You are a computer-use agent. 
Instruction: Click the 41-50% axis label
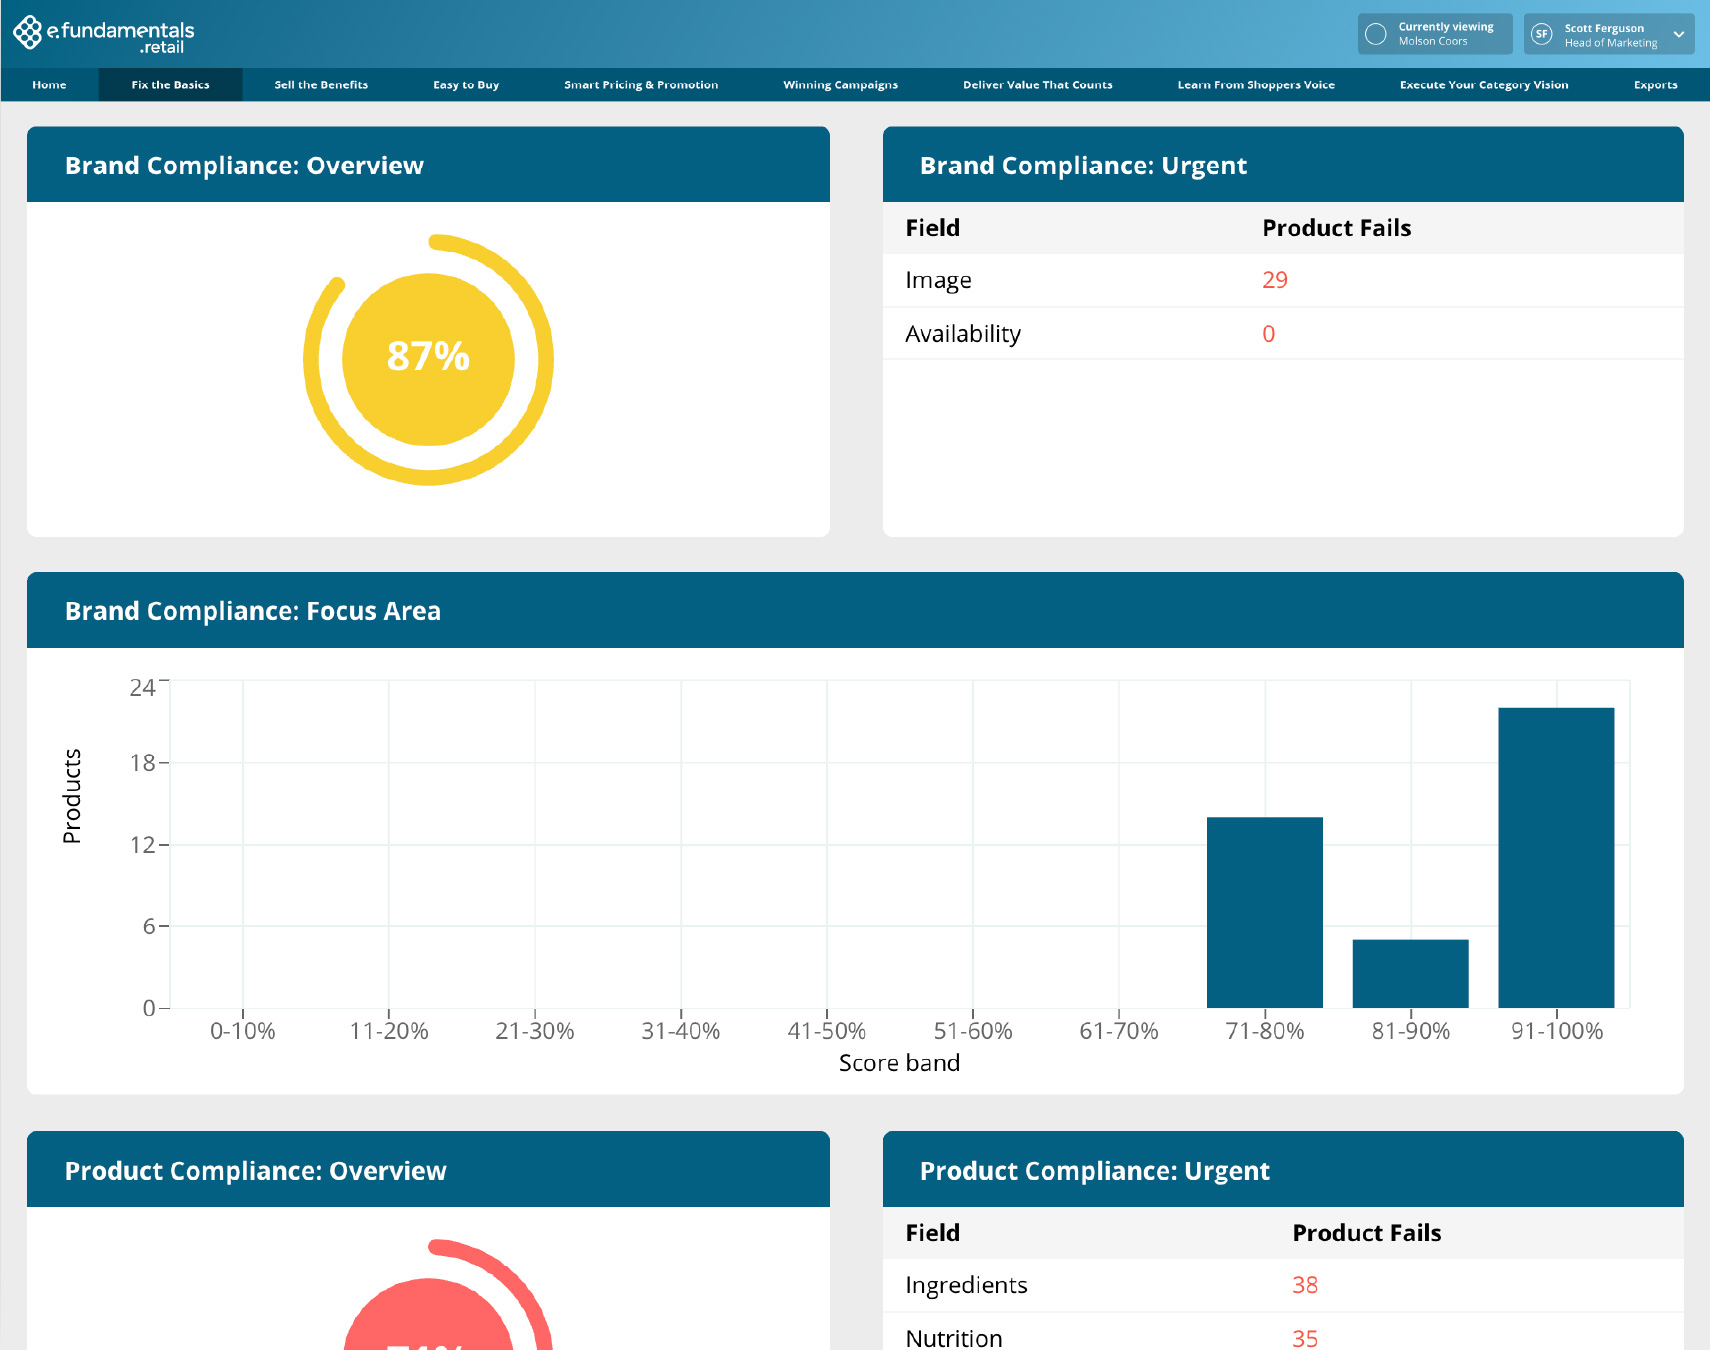826,1031
